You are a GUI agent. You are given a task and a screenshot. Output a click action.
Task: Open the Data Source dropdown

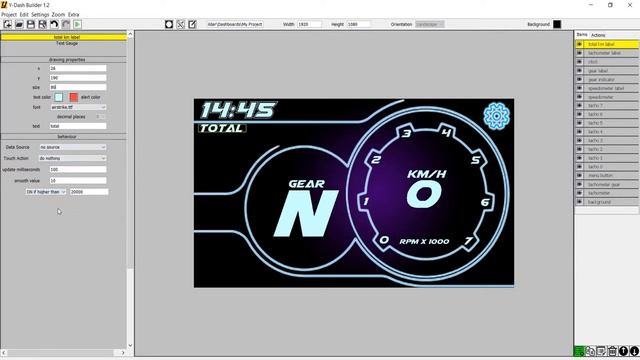[x=73, y=147]
